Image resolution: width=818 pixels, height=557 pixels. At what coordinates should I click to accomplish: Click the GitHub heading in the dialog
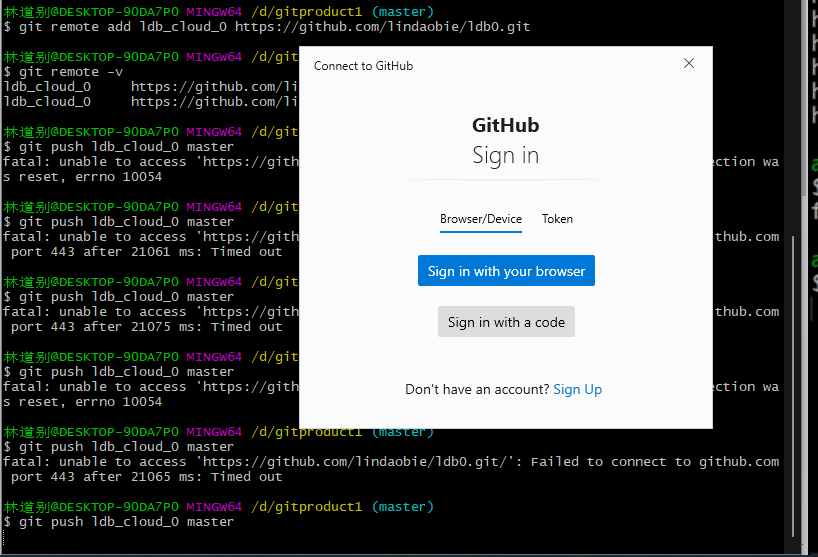(x=506, y=125)
